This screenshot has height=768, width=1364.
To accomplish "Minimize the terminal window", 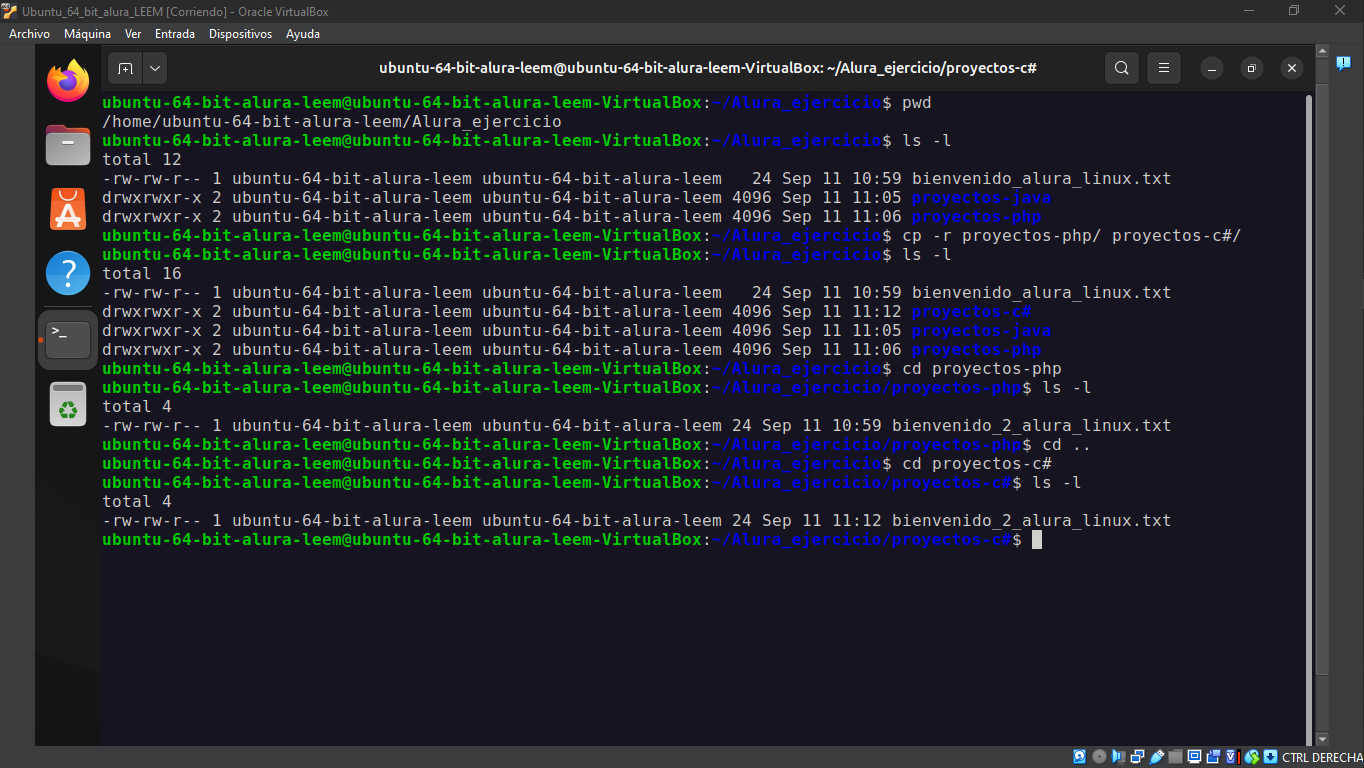I will click(1211, 68).
